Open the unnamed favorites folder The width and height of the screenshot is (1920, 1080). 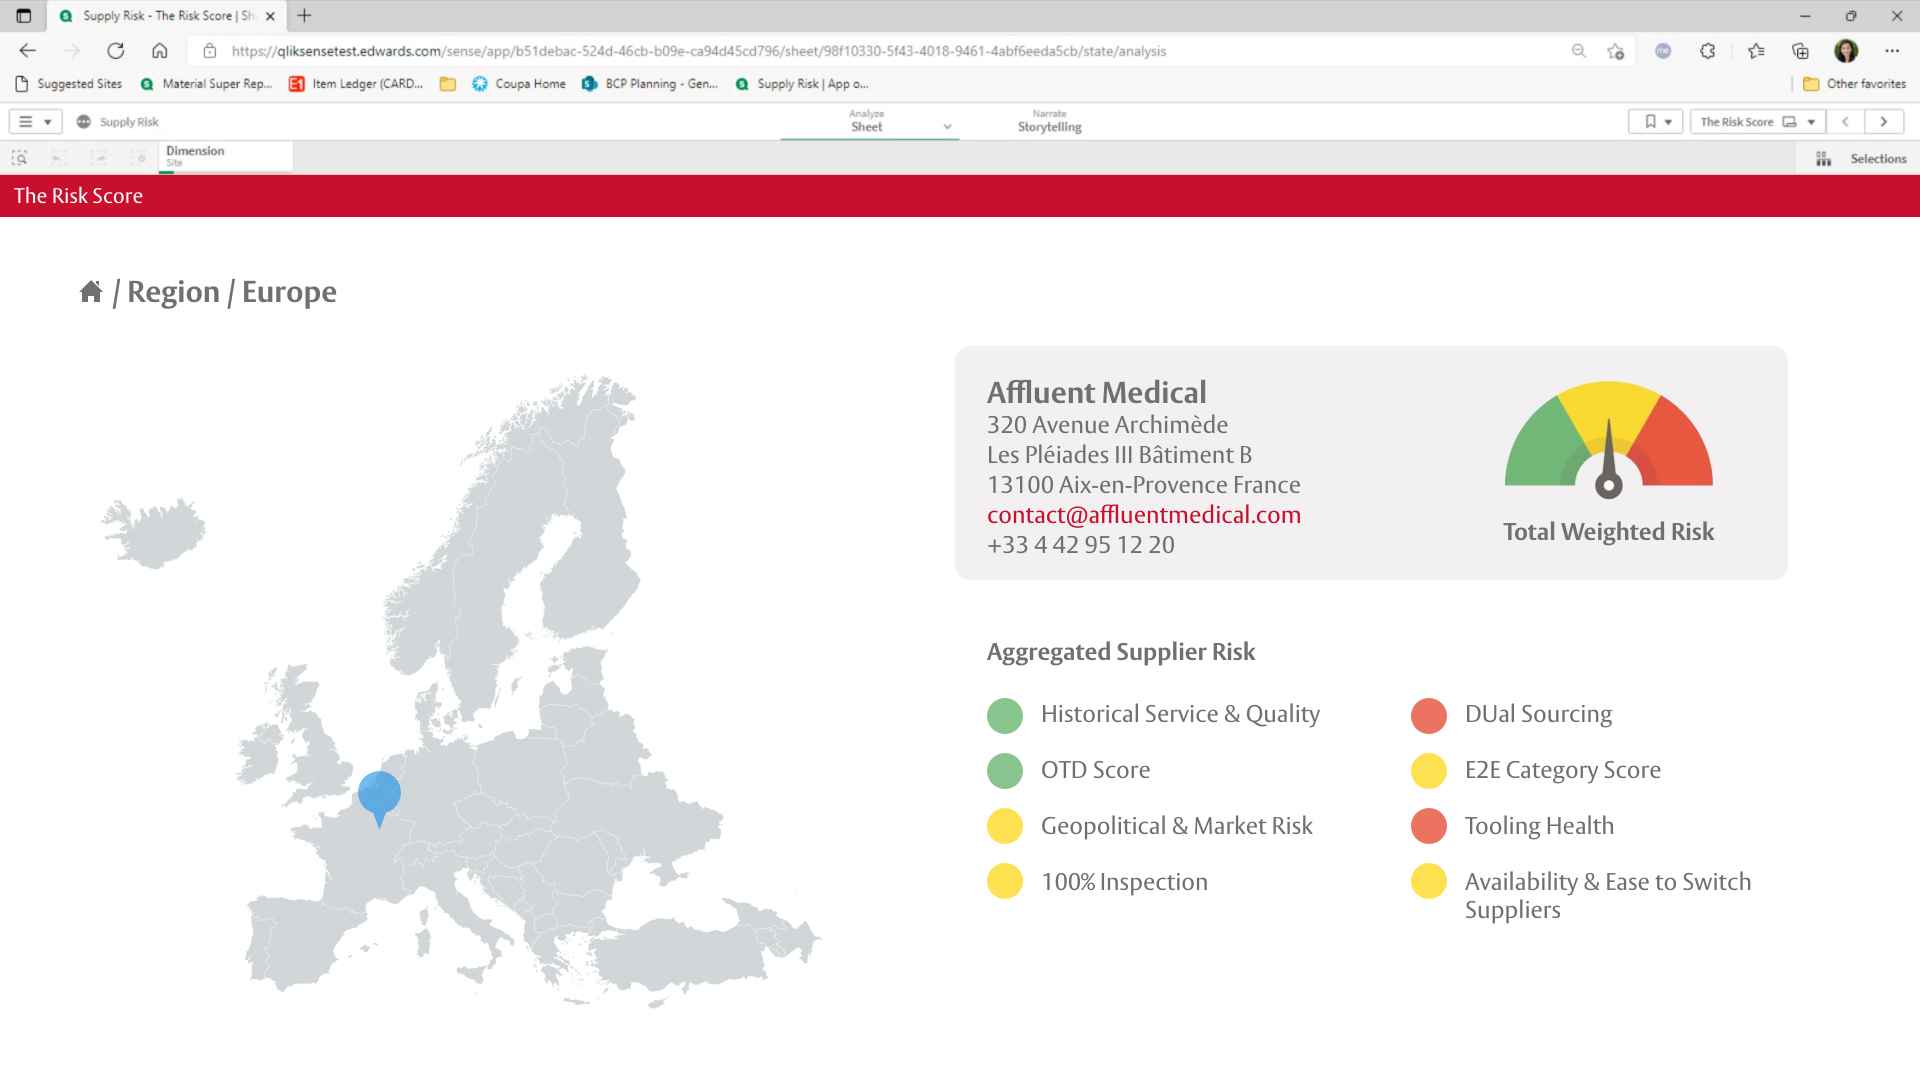coord(448,84)
